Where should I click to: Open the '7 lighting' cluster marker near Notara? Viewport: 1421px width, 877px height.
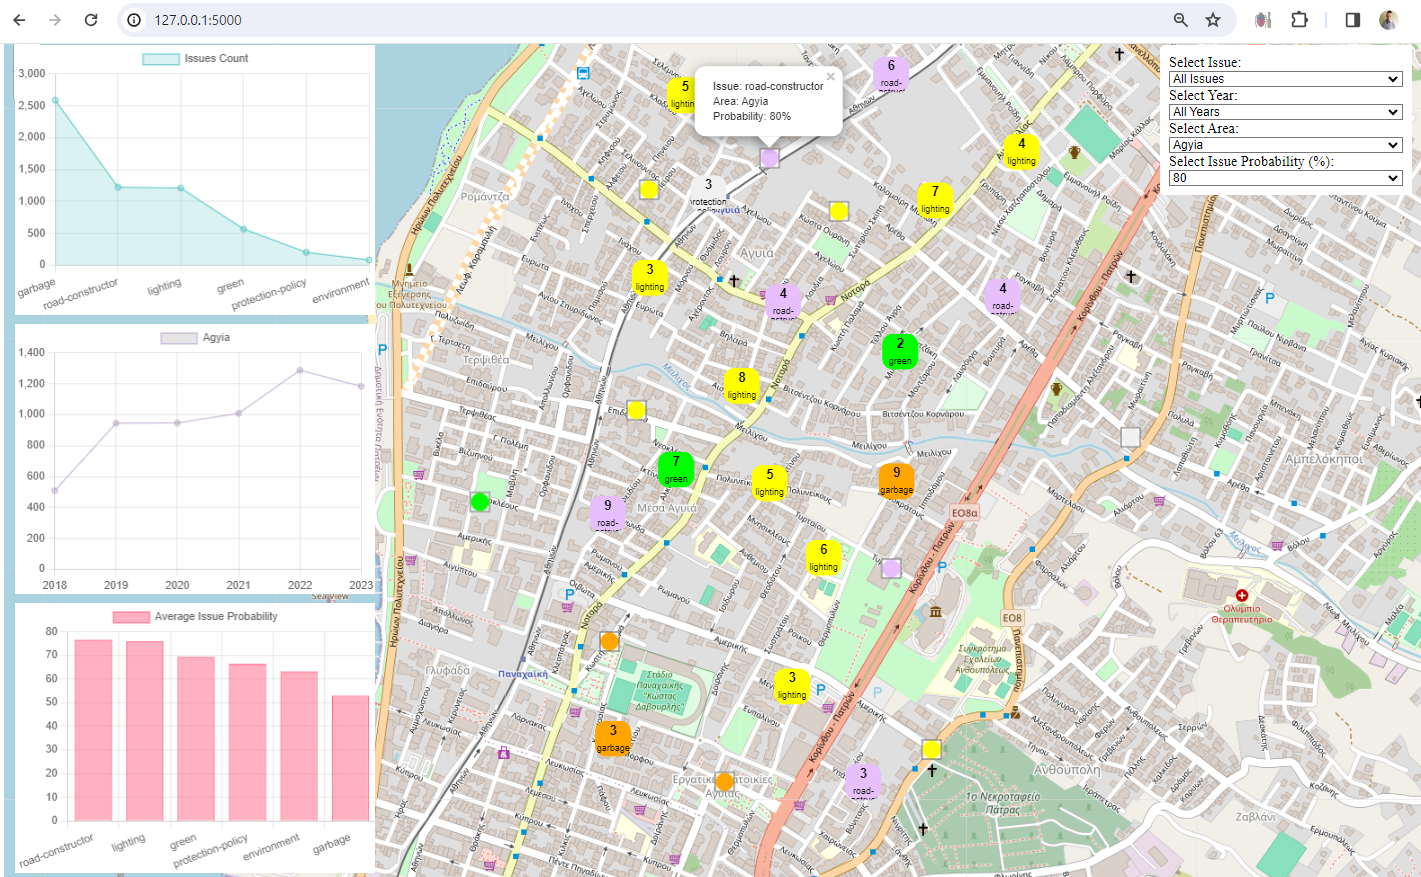934,199
